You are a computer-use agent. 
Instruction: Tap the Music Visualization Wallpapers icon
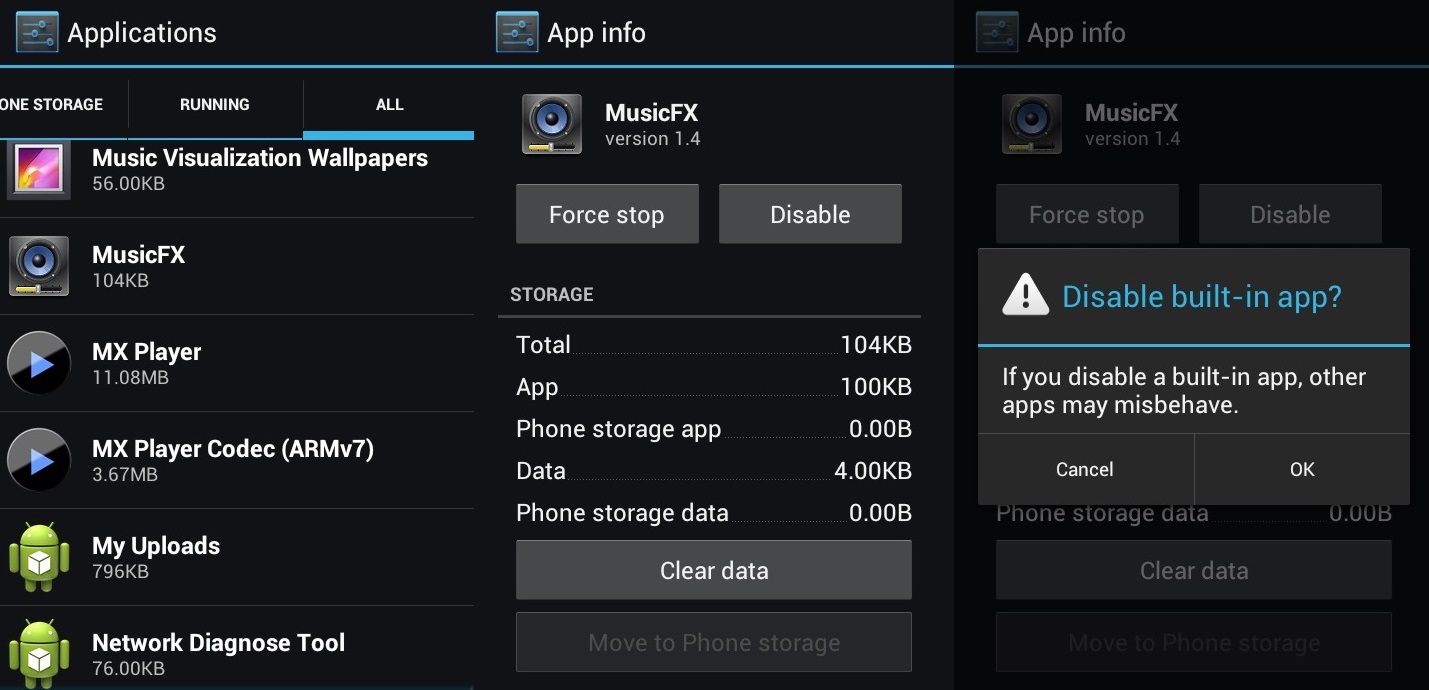(x=39, y=169)
